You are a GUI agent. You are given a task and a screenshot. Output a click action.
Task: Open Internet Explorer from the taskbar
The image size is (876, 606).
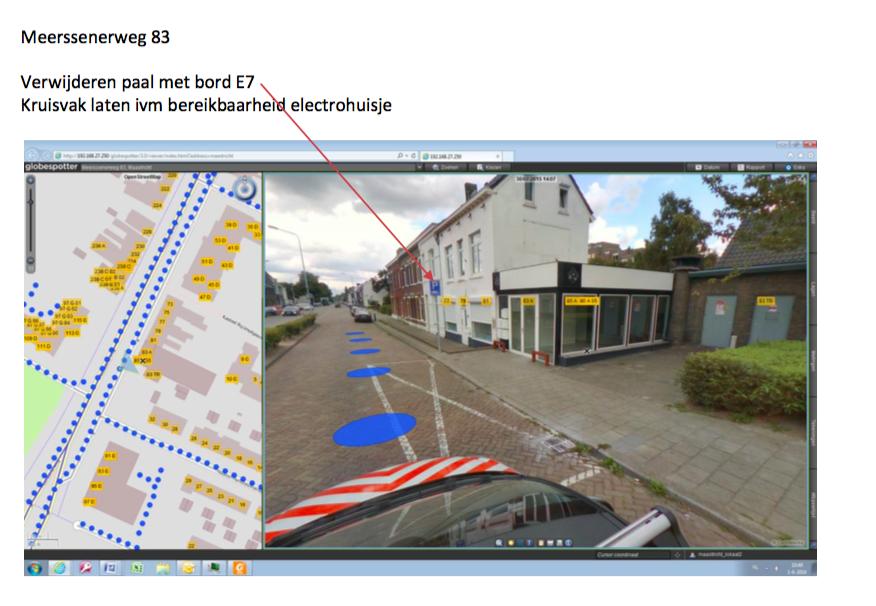pyautogui.click(x=60, y=567)
